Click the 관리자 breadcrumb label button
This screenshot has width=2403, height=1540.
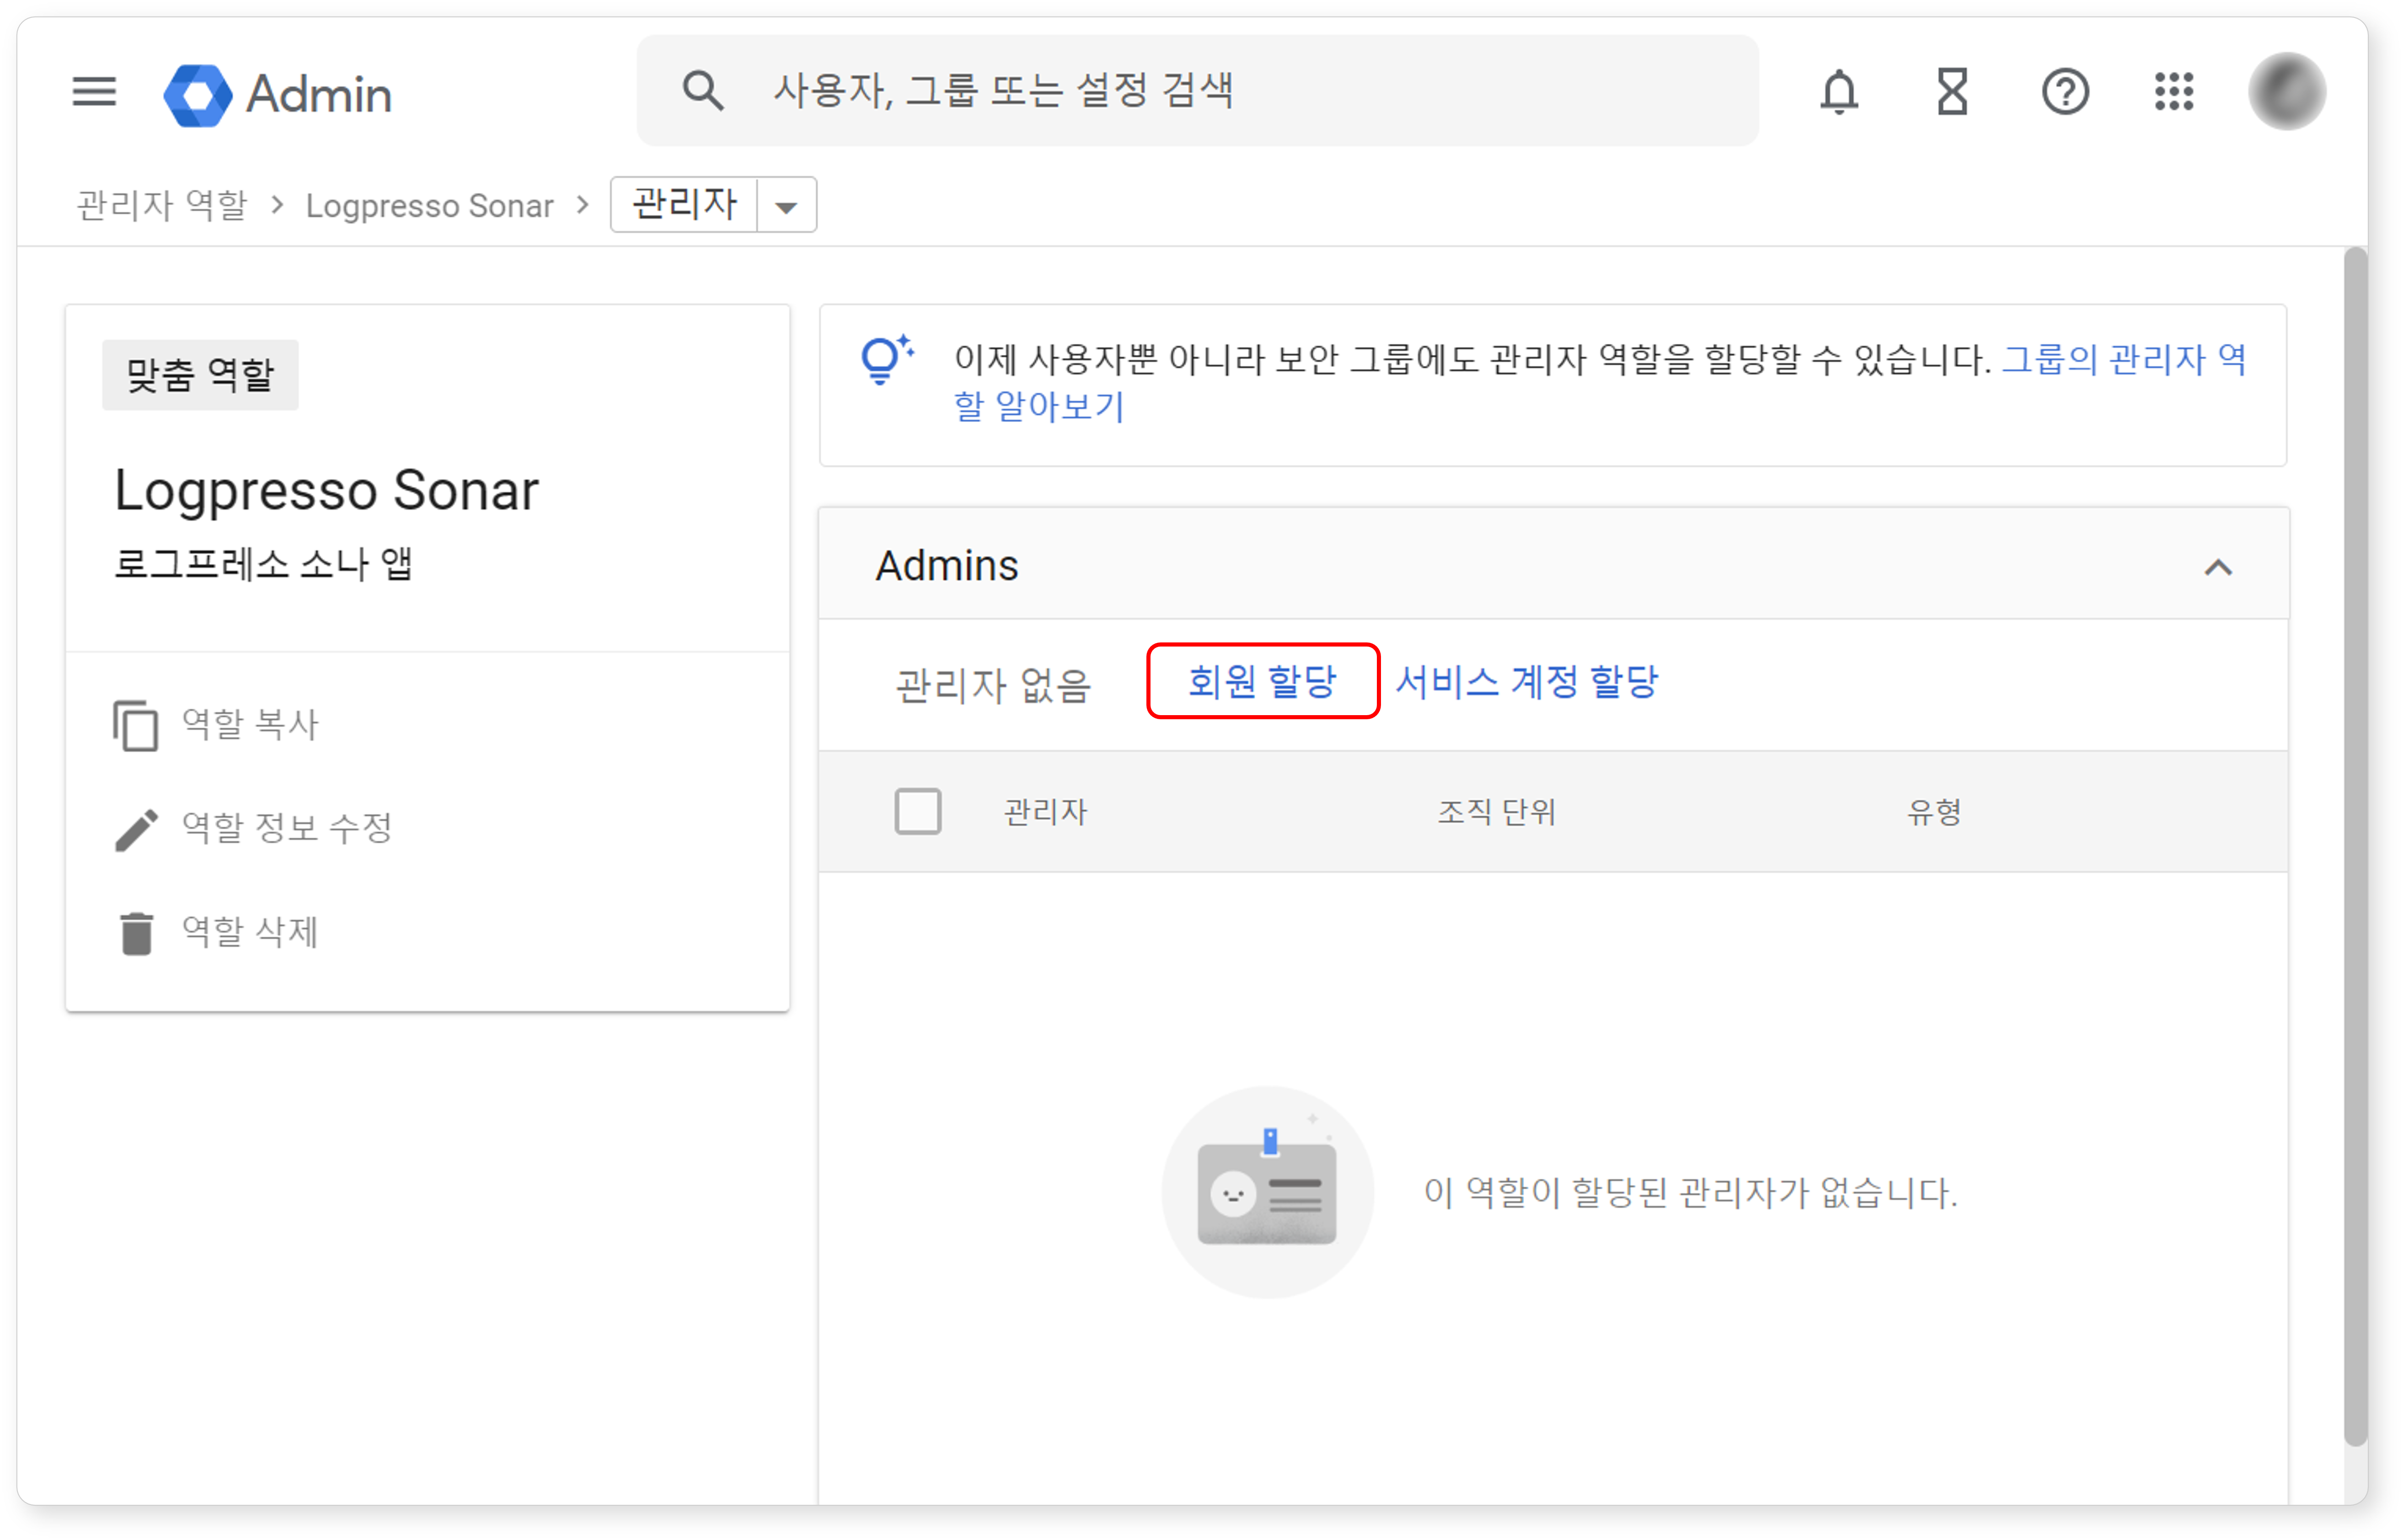684,204
